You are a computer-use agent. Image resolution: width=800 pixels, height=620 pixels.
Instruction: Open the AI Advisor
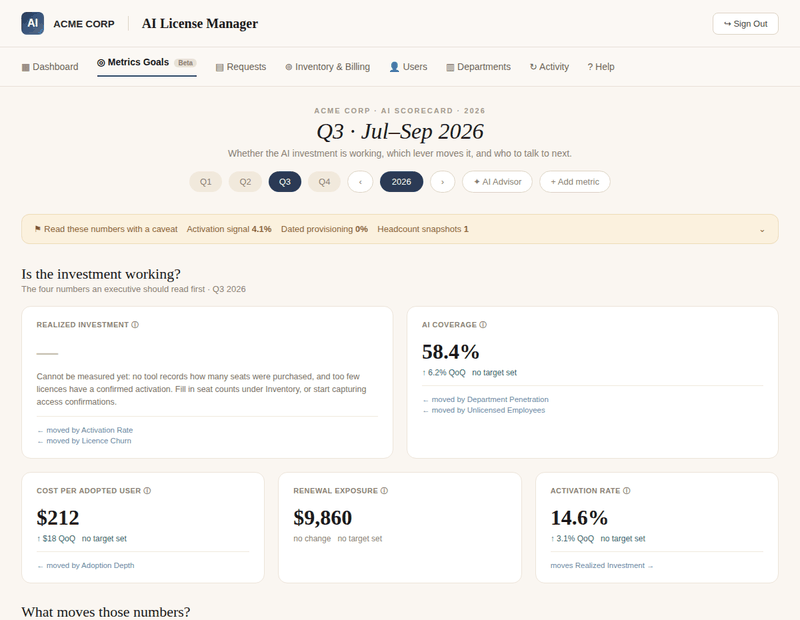[497, 182]
